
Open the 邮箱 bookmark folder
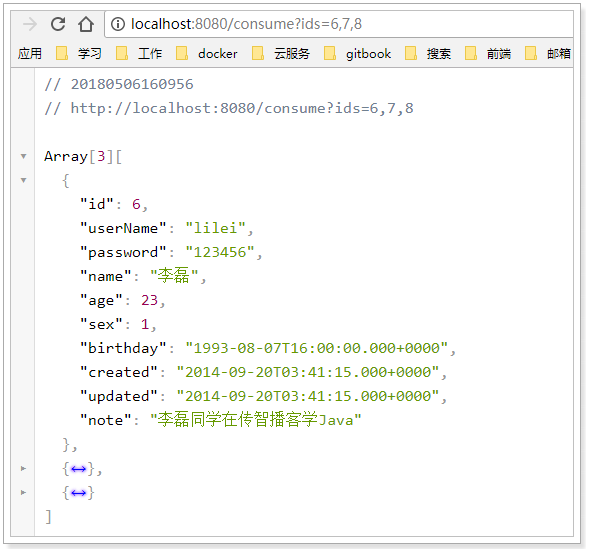pos(548,53)
